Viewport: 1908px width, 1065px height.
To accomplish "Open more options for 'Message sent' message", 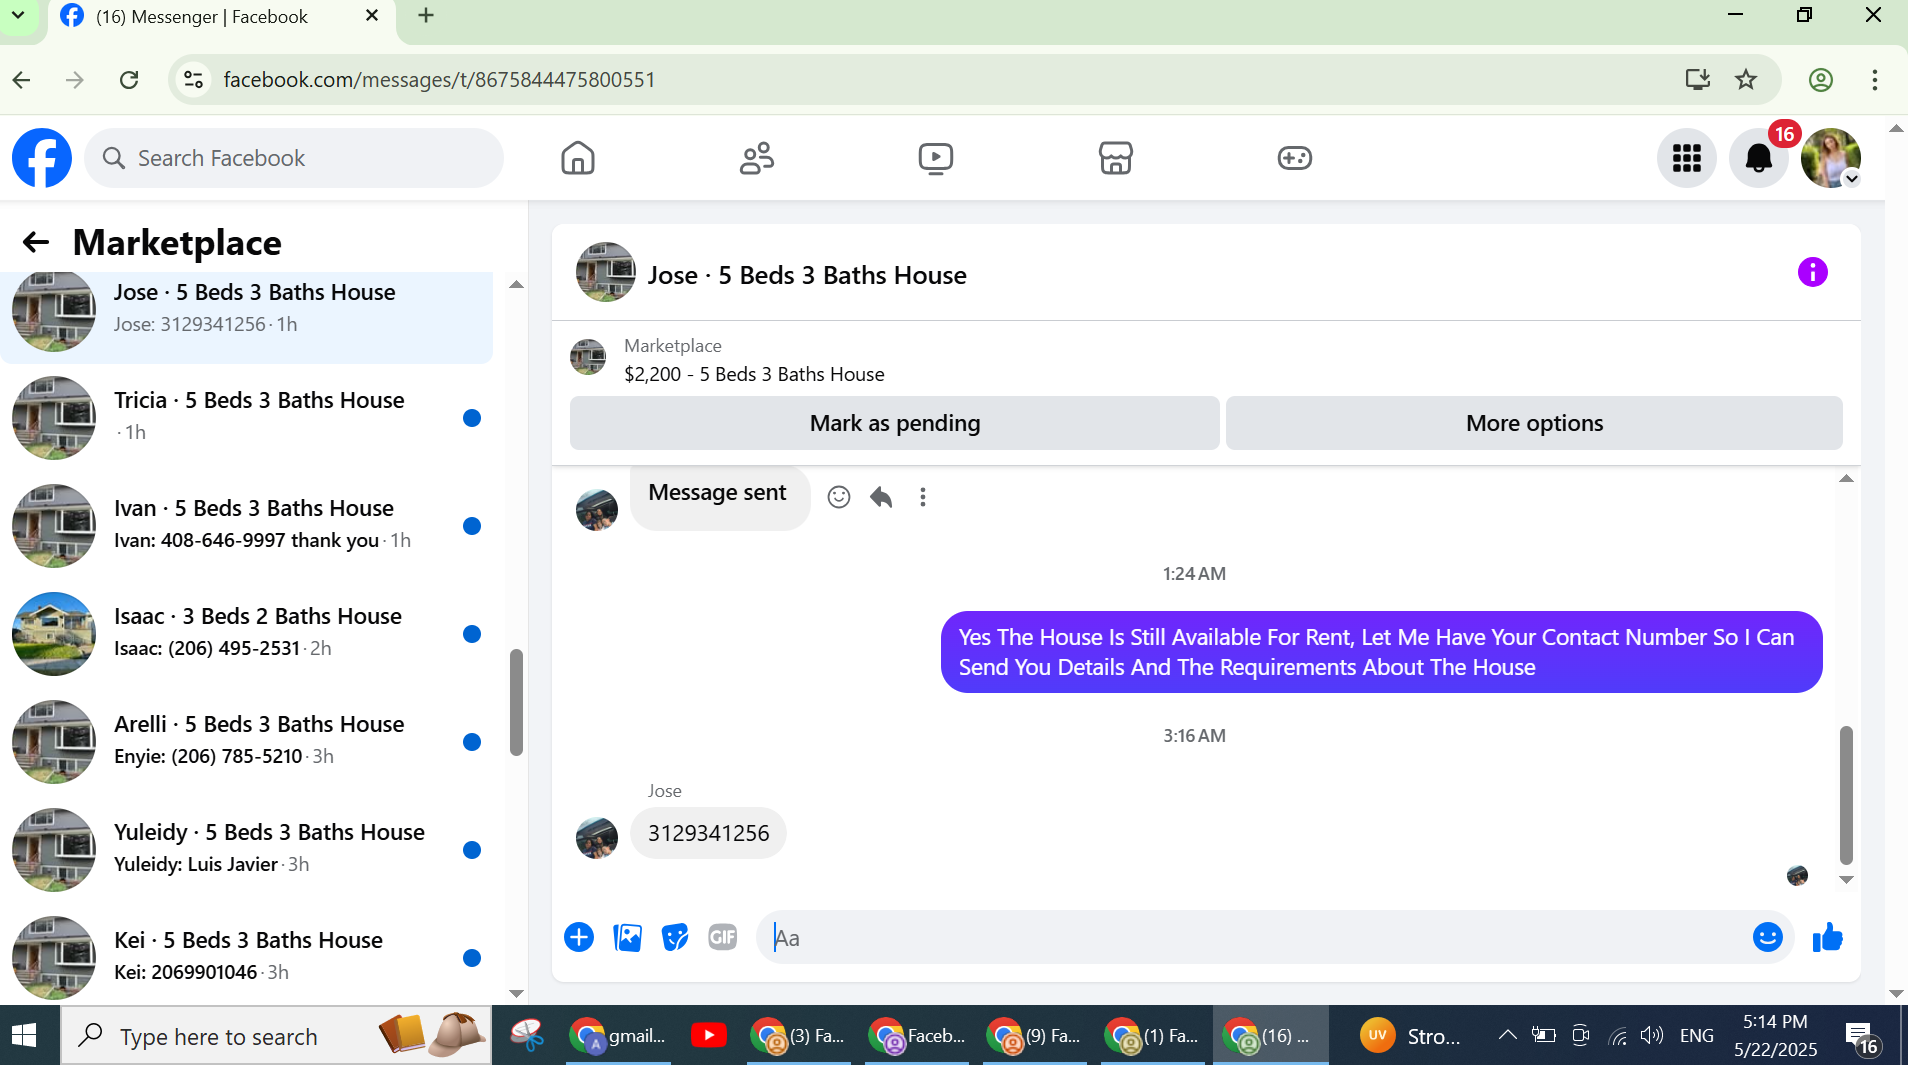I will pyautogui.click(x=923, y=497).
